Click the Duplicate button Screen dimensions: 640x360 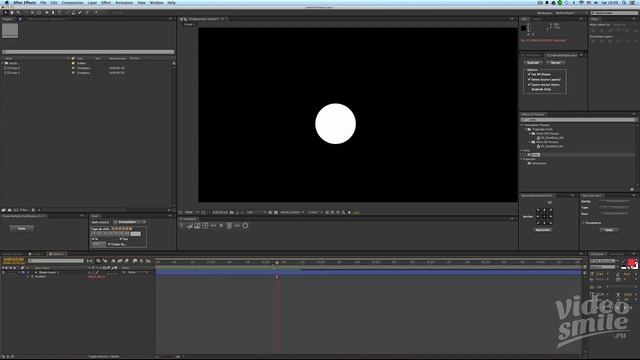(533, 62)
